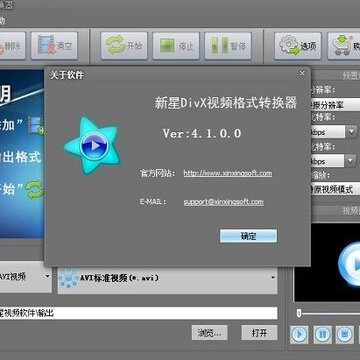Open the 选项 options toolbar button

pos(298,46)
